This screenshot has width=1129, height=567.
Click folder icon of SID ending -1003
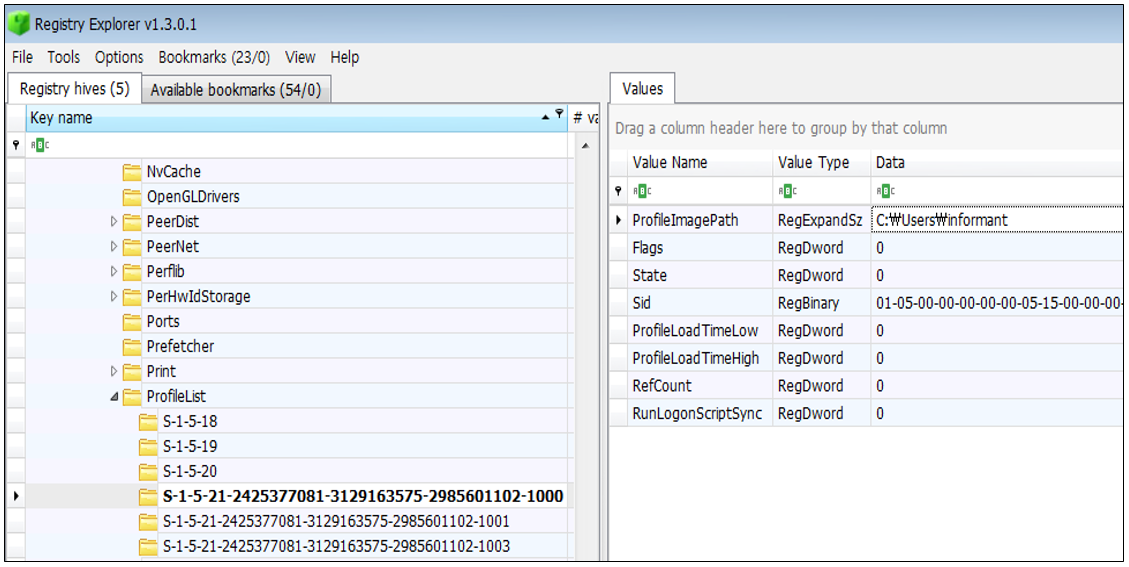click(x=148, y=546)
